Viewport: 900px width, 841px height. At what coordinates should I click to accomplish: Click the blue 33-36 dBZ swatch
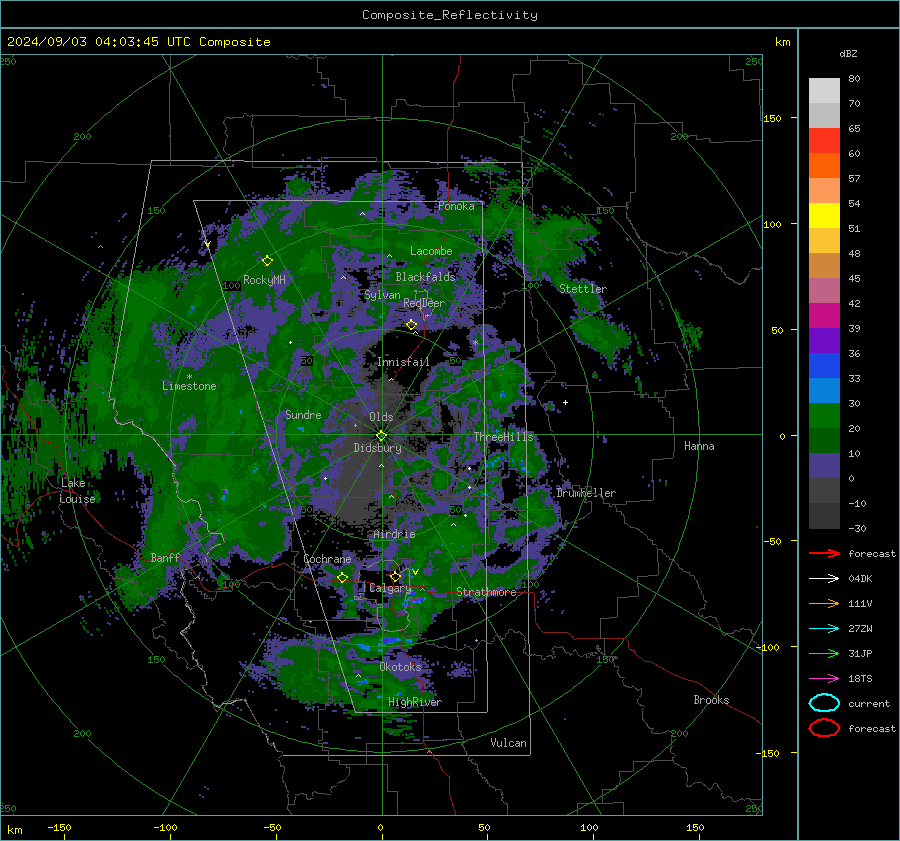click(x=824, y=366)
